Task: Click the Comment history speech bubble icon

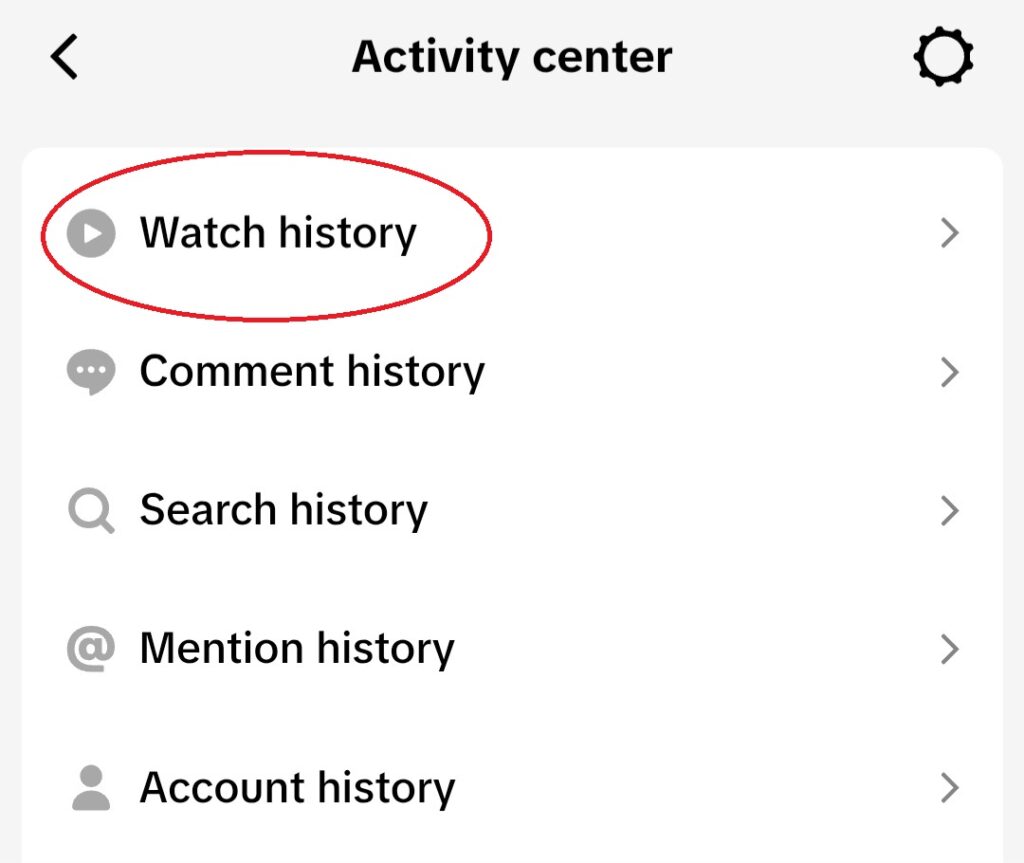Action: point(91,372)
